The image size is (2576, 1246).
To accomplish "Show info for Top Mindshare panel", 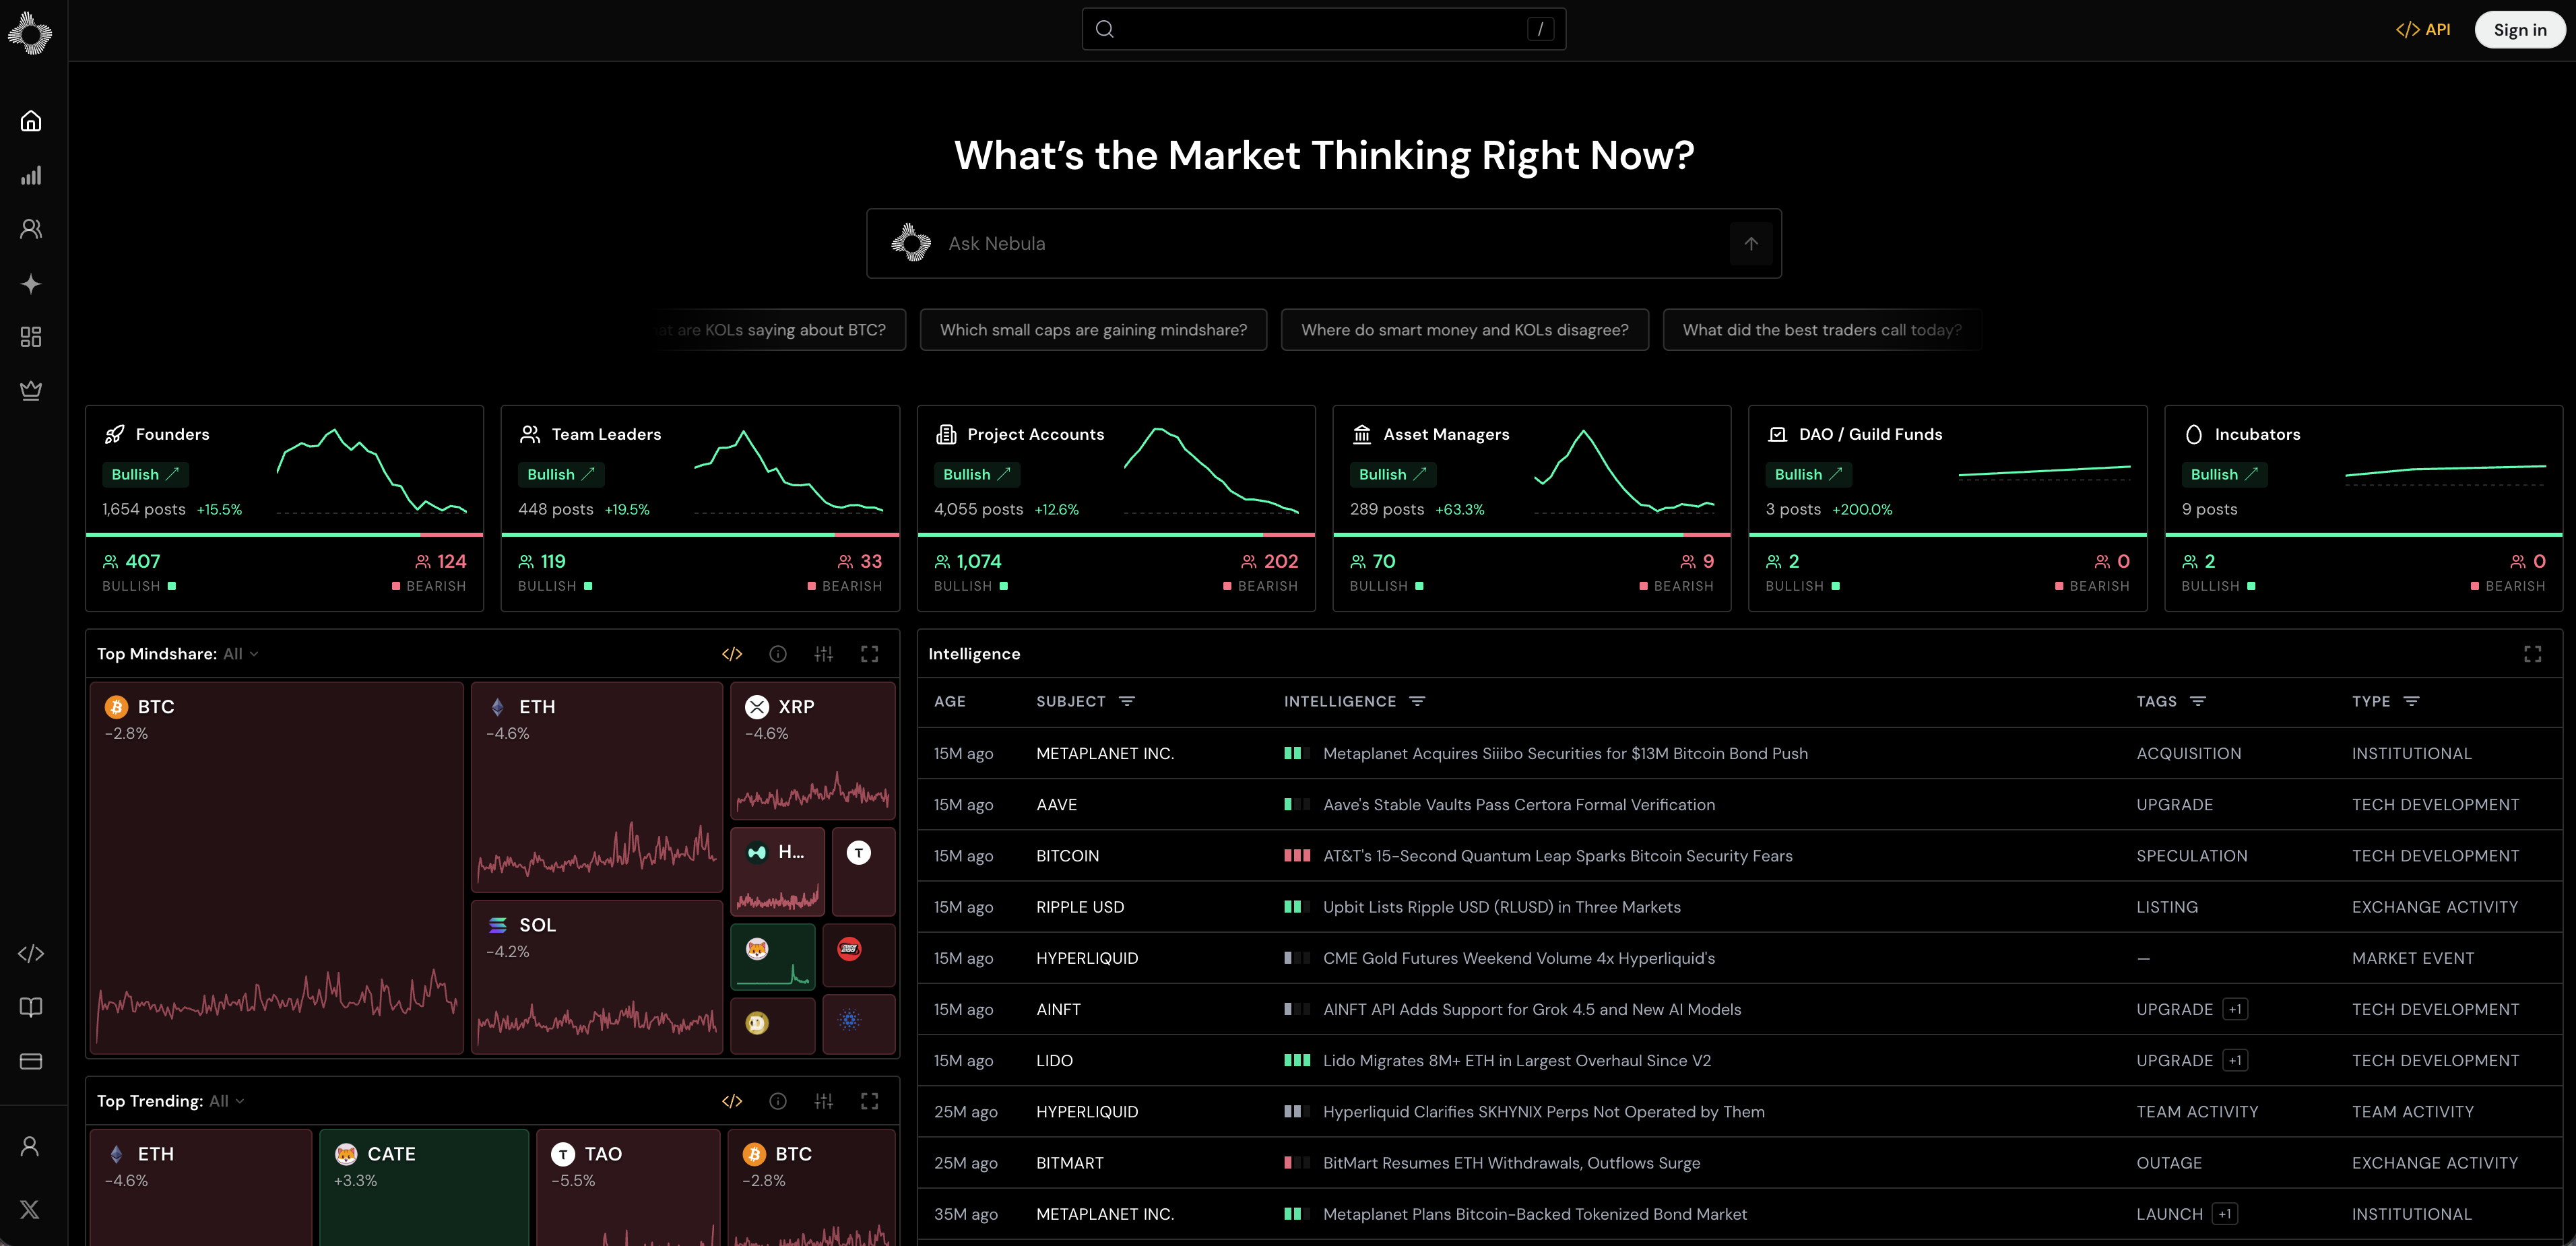I will click(778, 654).
